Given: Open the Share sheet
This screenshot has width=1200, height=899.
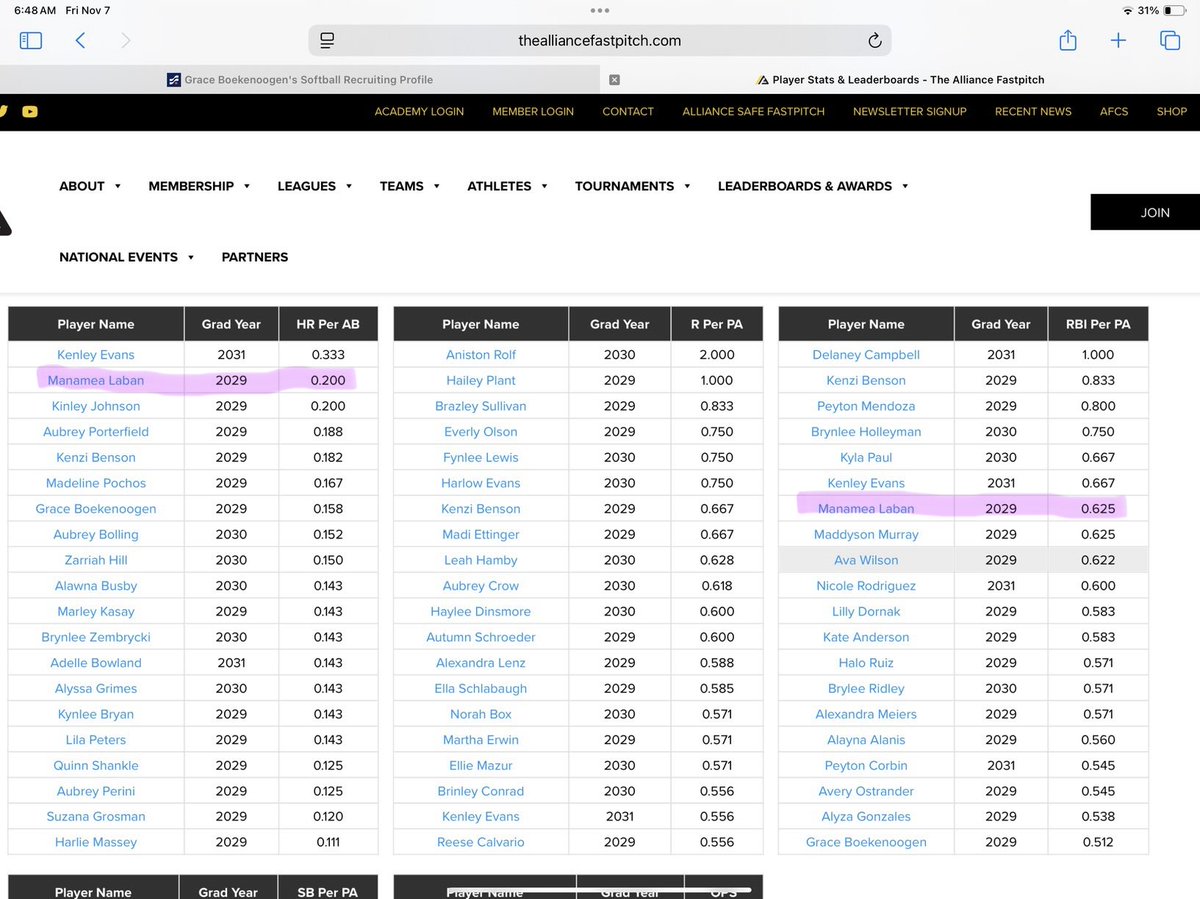Looking at the screenshot, I should coord(1067,40).
